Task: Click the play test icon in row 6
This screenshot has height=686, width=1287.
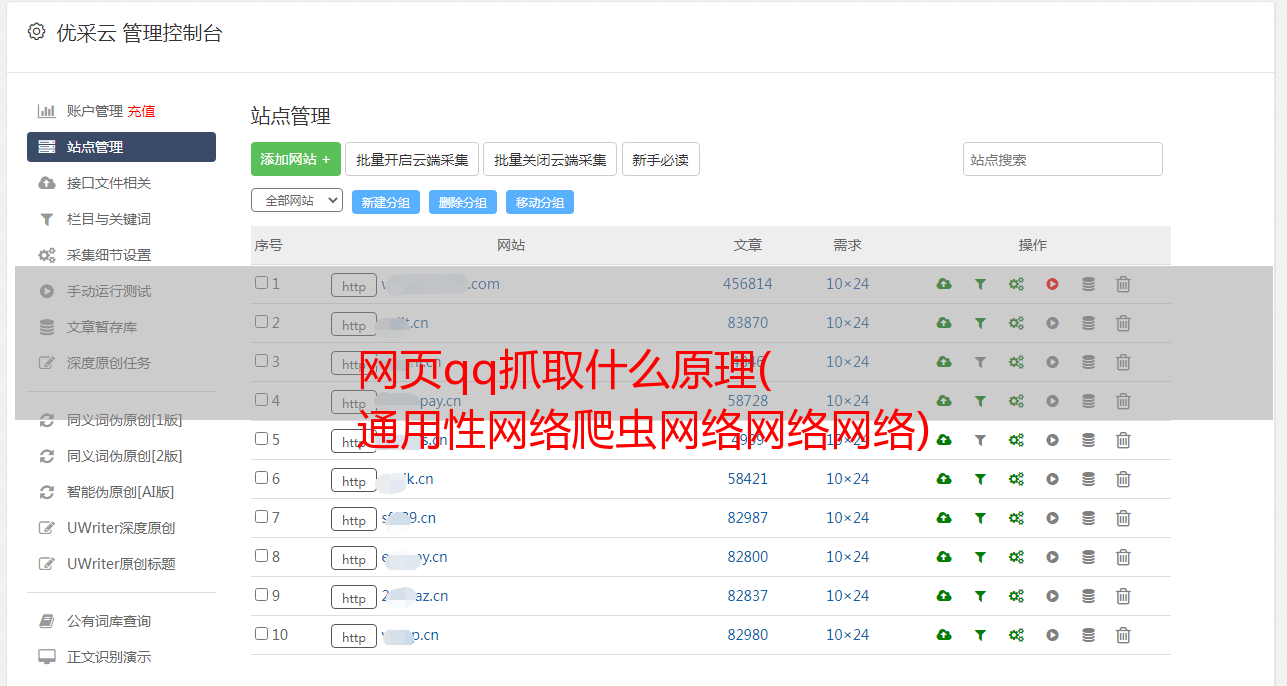Action: [1052, 479]
